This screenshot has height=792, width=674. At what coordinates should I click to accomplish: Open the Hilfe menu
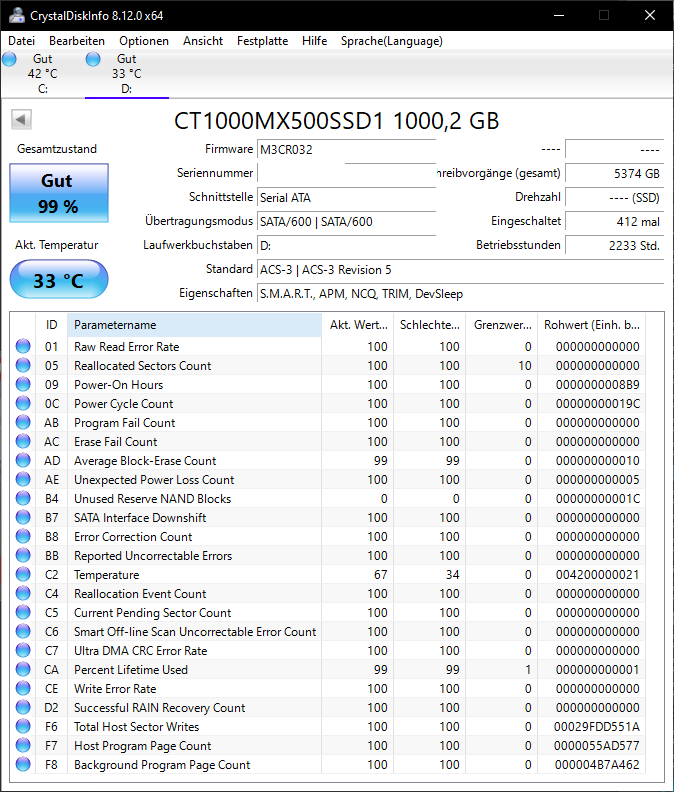pyautogui.click(x=314, y=41)
